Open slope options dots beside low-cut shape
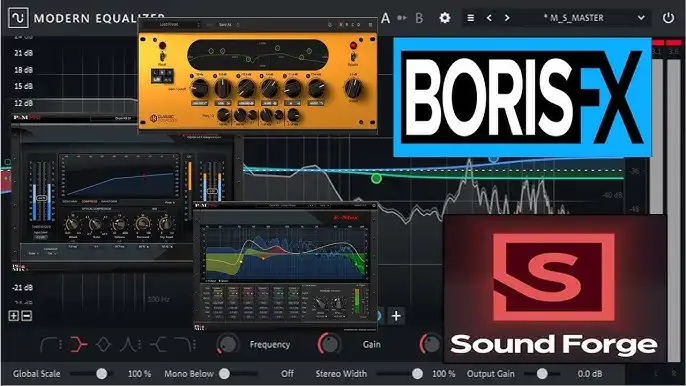Viewport: 686px width, 386px height. click(60, 345)
